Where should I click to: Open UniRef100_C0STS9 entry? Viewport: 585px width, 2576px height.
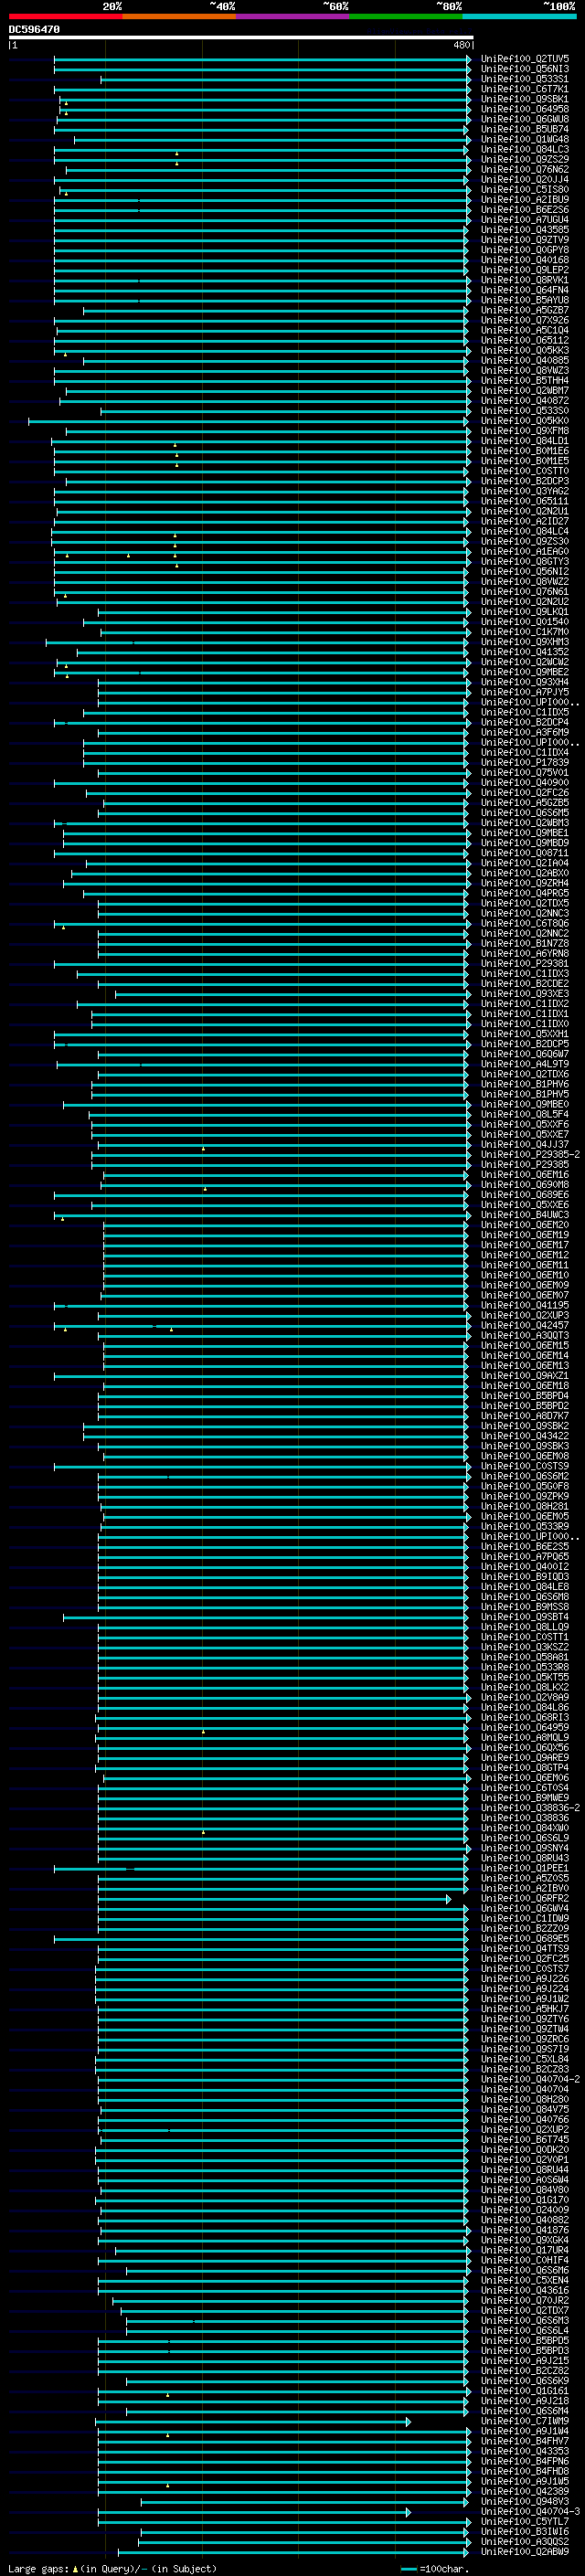[x=524, y=1466]
